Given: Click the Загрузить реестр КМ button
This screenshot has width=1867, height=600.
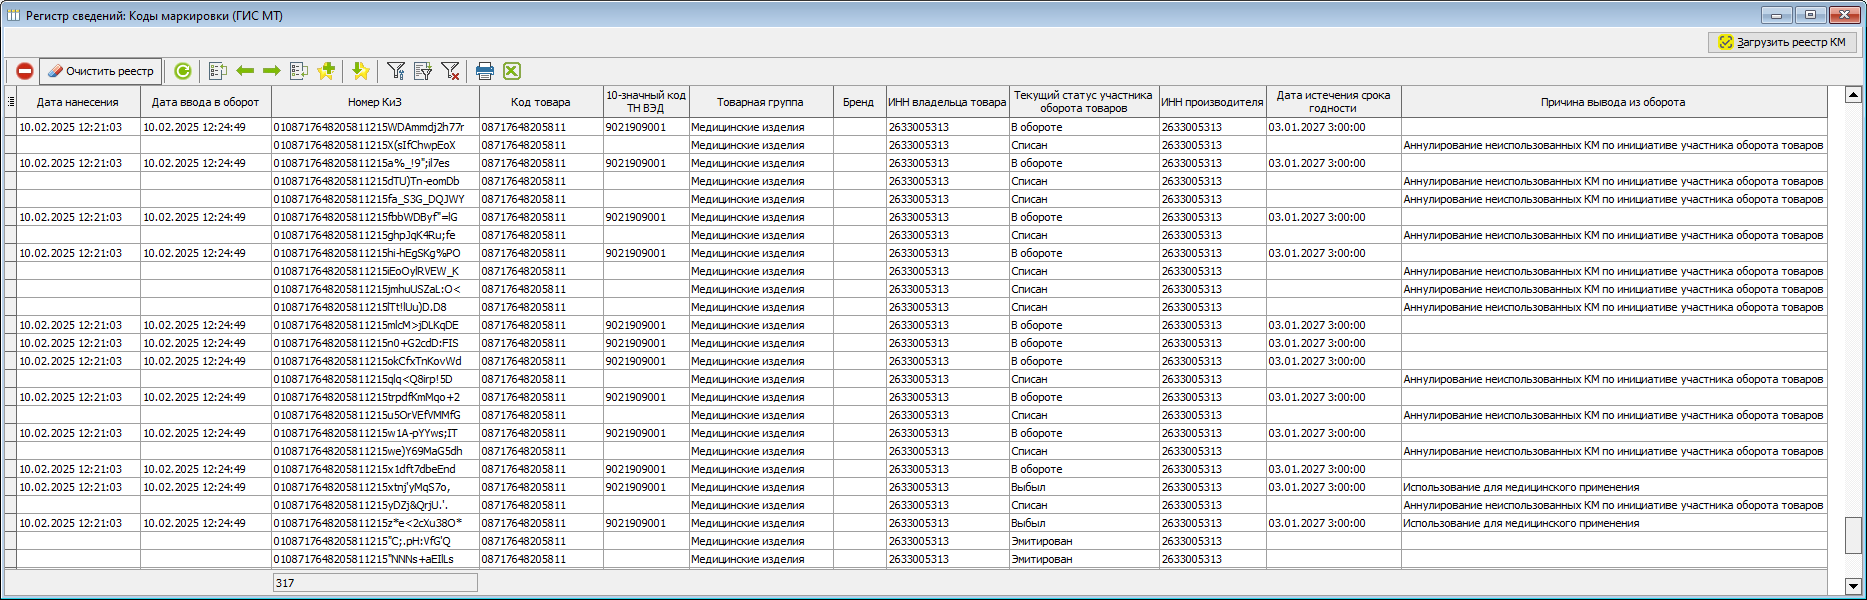Looking at the screenshot, I should coord(1782,42).
